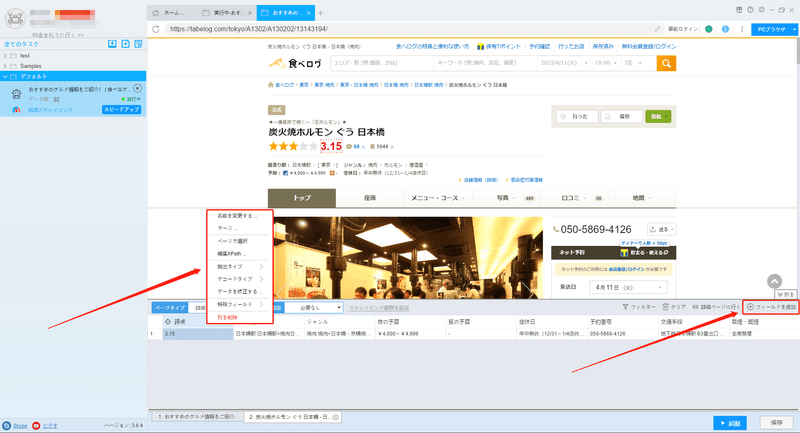
Task: Click the フィールドを追加 button
Action: click(x=771, y=307)
